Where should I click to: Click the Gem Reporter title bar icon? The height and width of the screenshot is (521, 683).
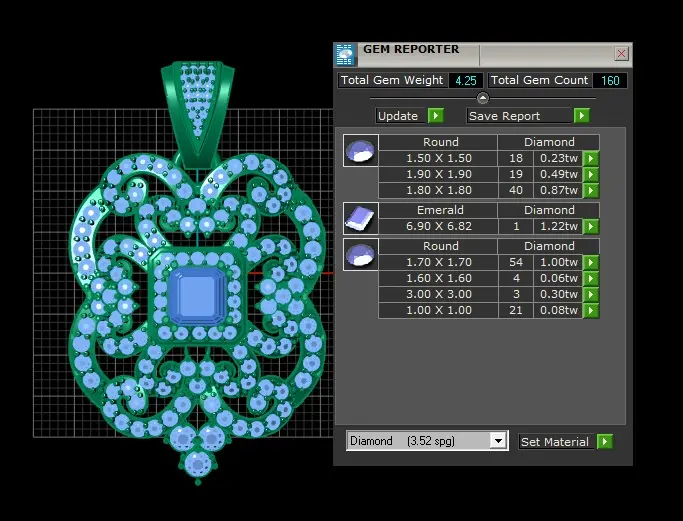[345, 54]
